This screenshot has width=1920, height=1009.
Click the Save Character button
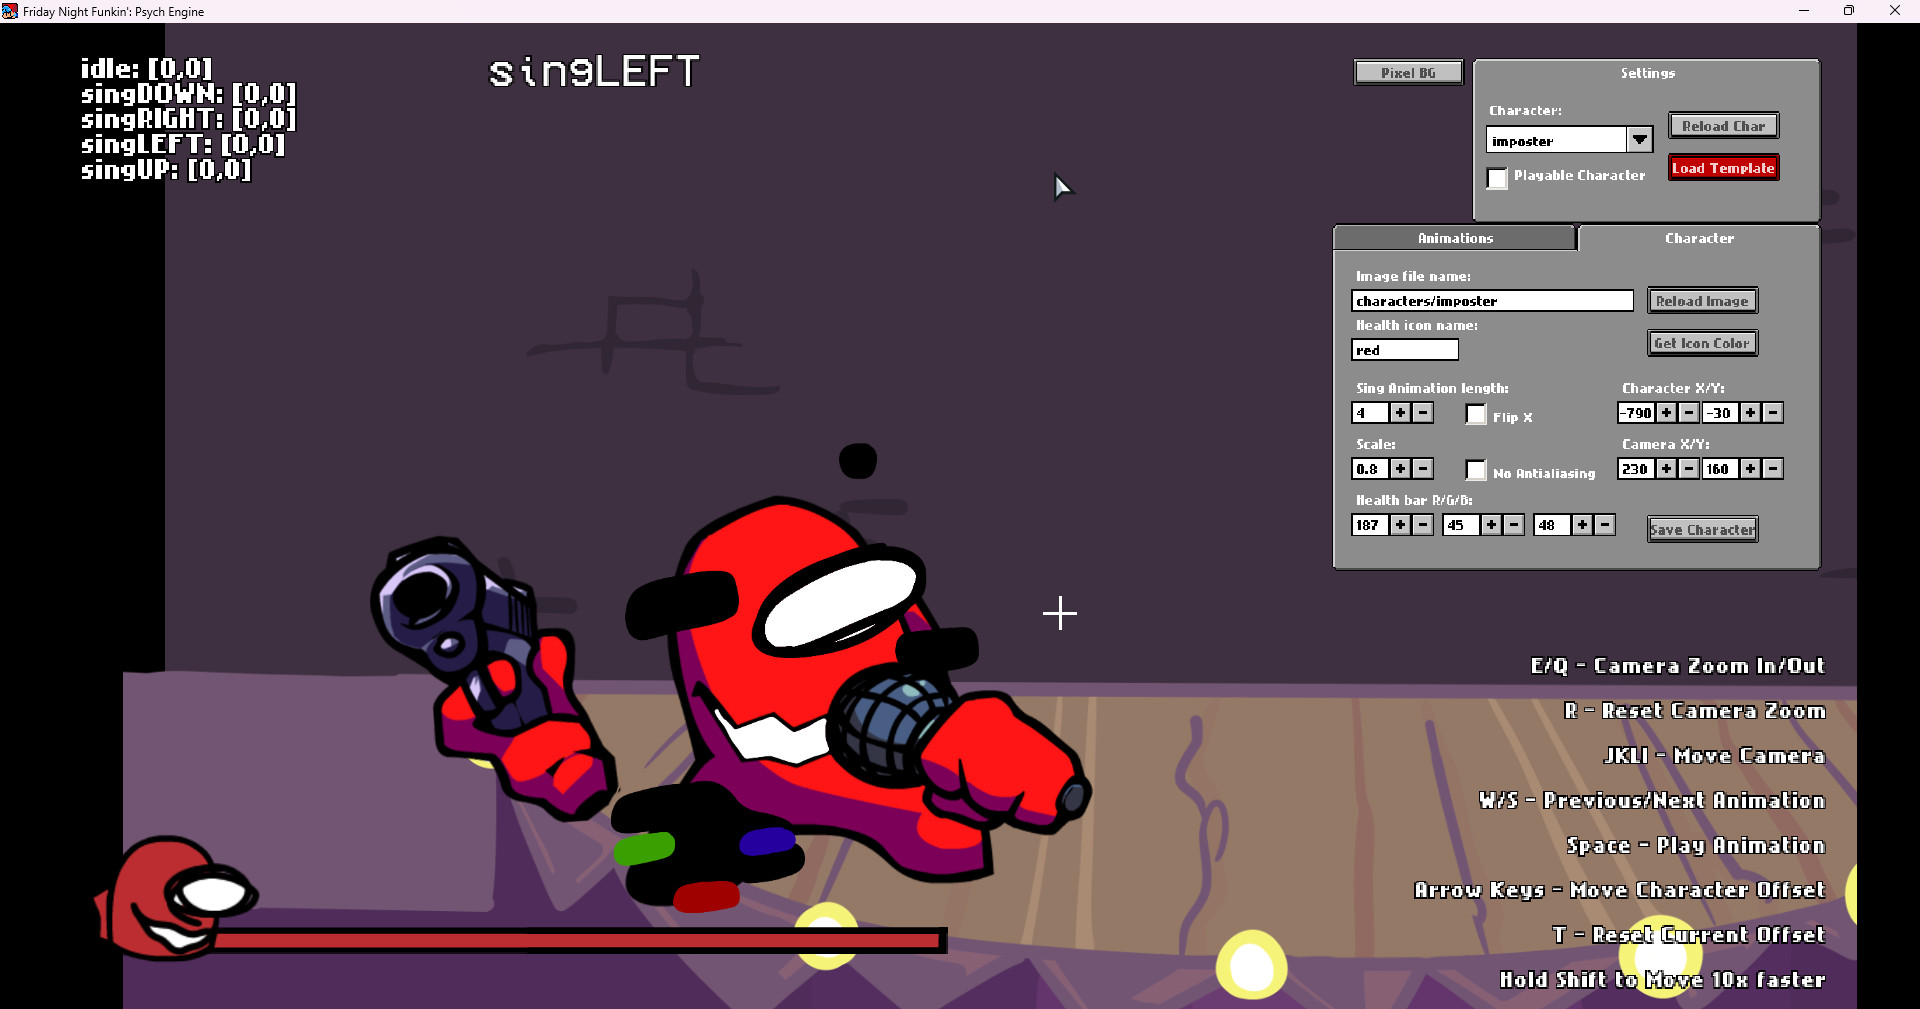(x=1702, y=529)
